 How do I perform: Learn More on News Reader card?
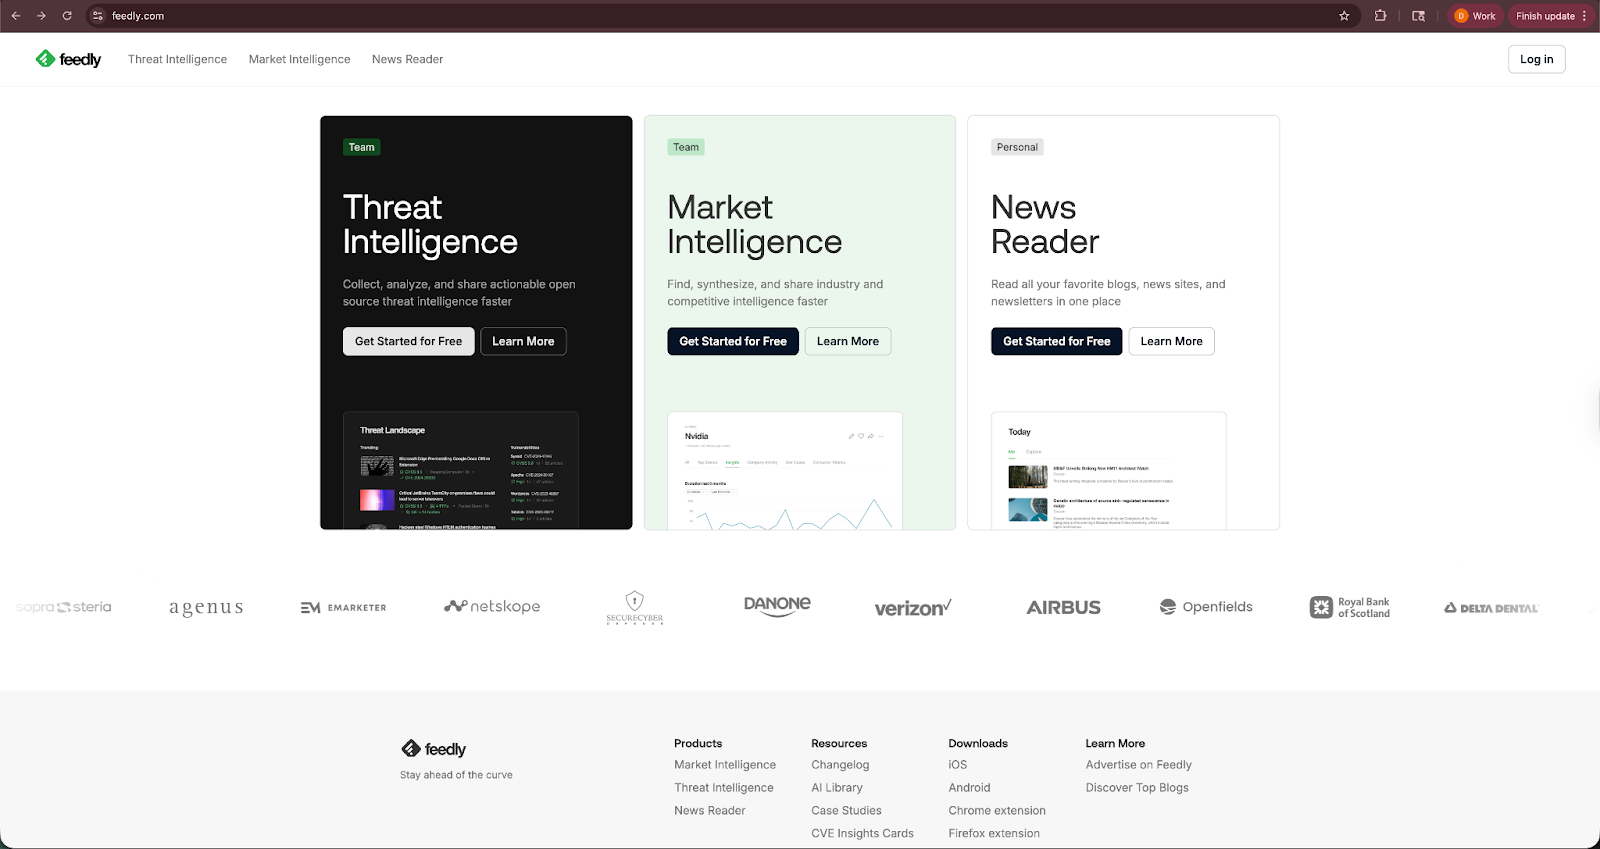1171,341
